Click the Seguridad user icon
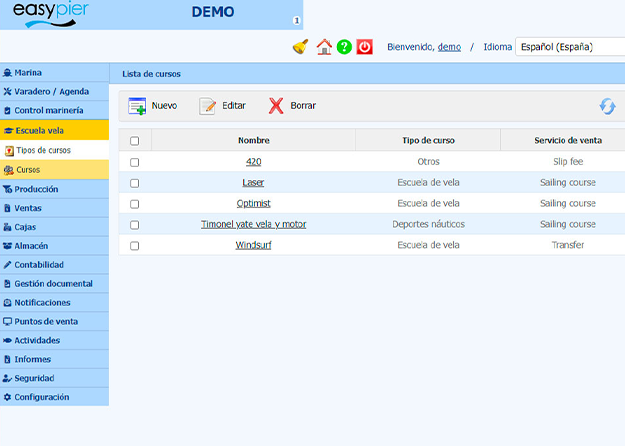The height and width of the screenshot is (446, 625). click(7, 378)
